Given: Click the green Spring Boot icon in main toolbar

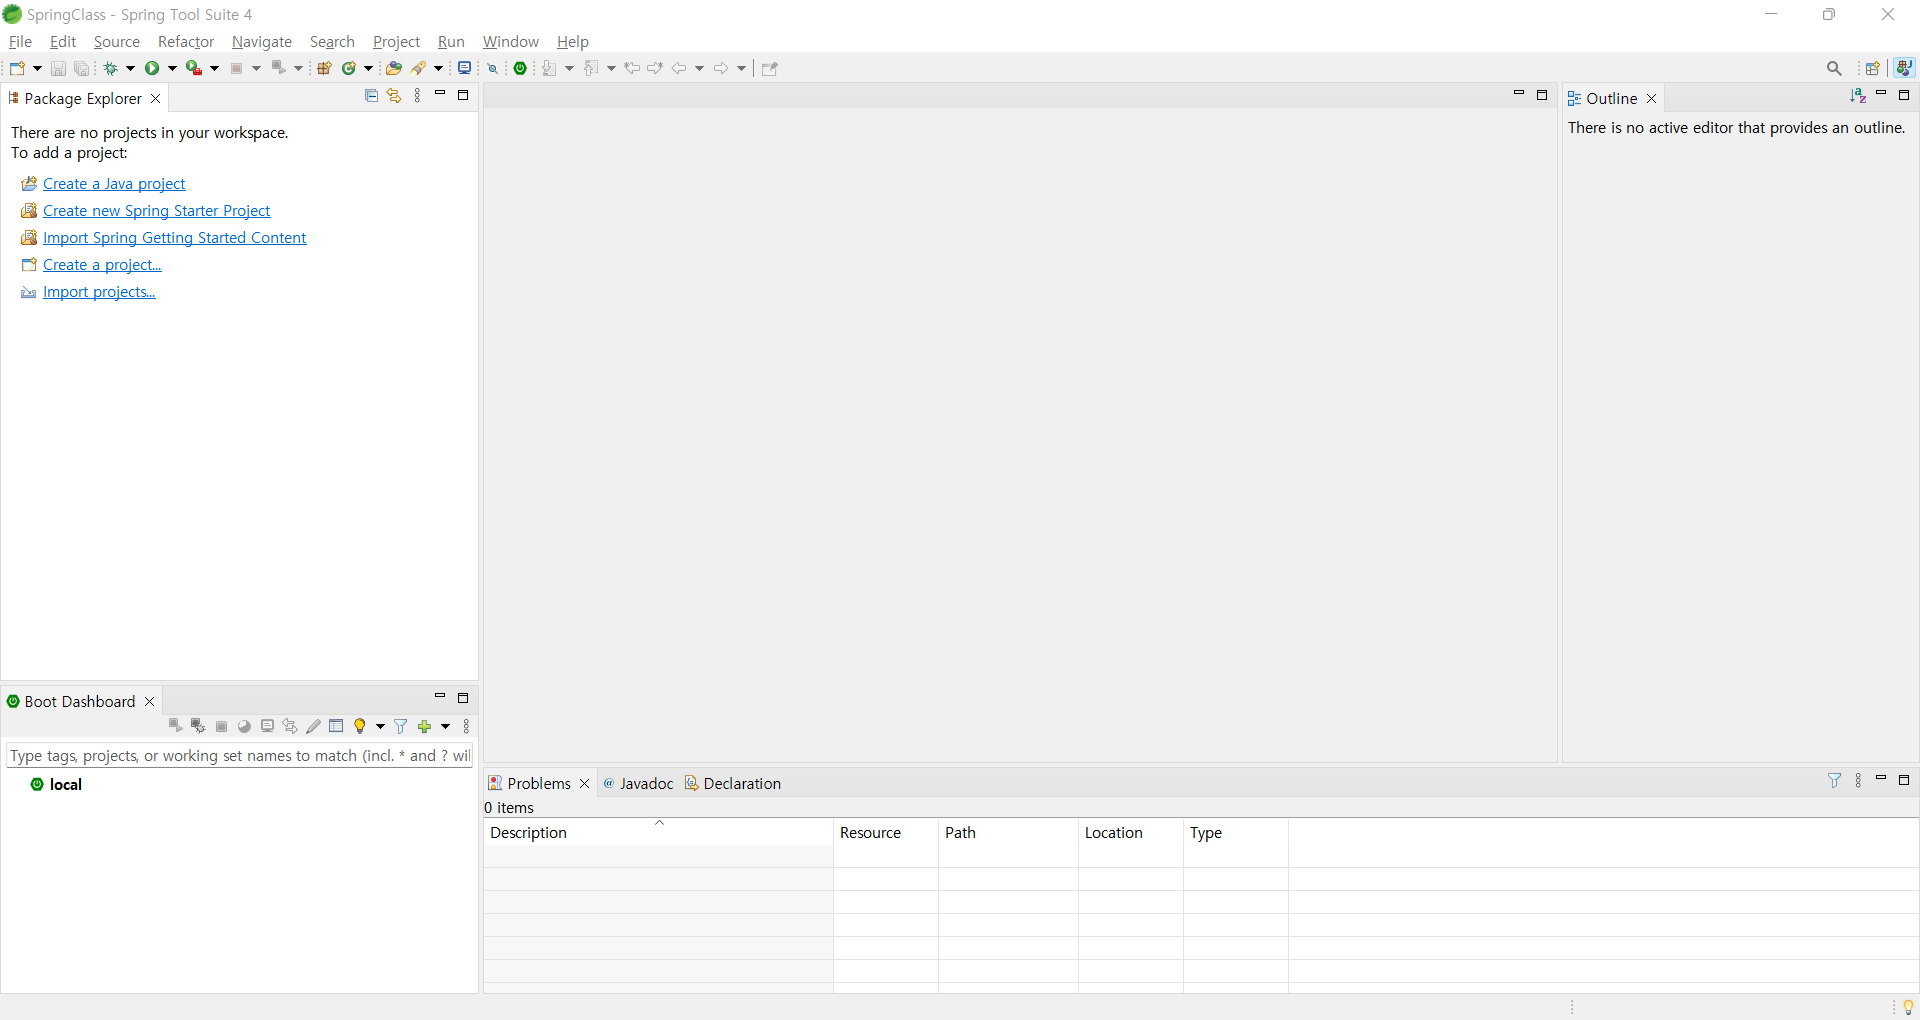Looking at the screenshot, I should click(521, 68).
